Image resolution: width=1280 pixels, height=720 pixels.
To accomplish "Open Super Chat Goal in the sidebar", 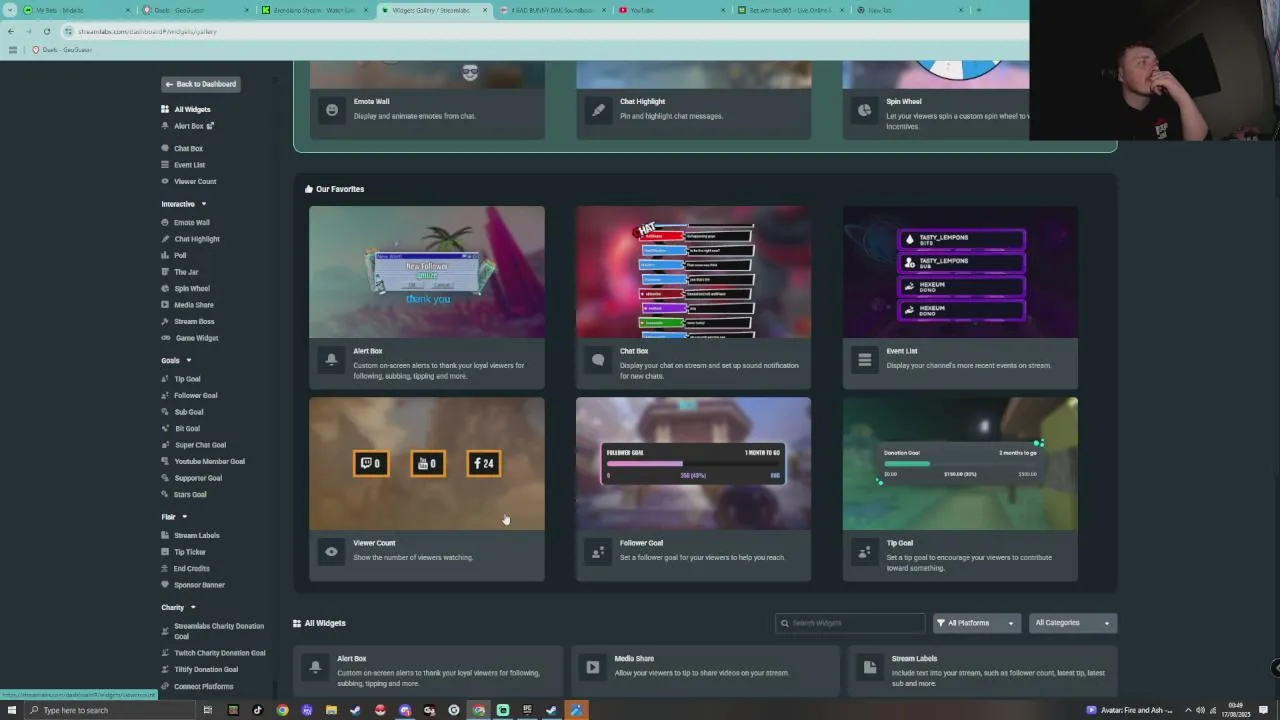I will (193, 445).
